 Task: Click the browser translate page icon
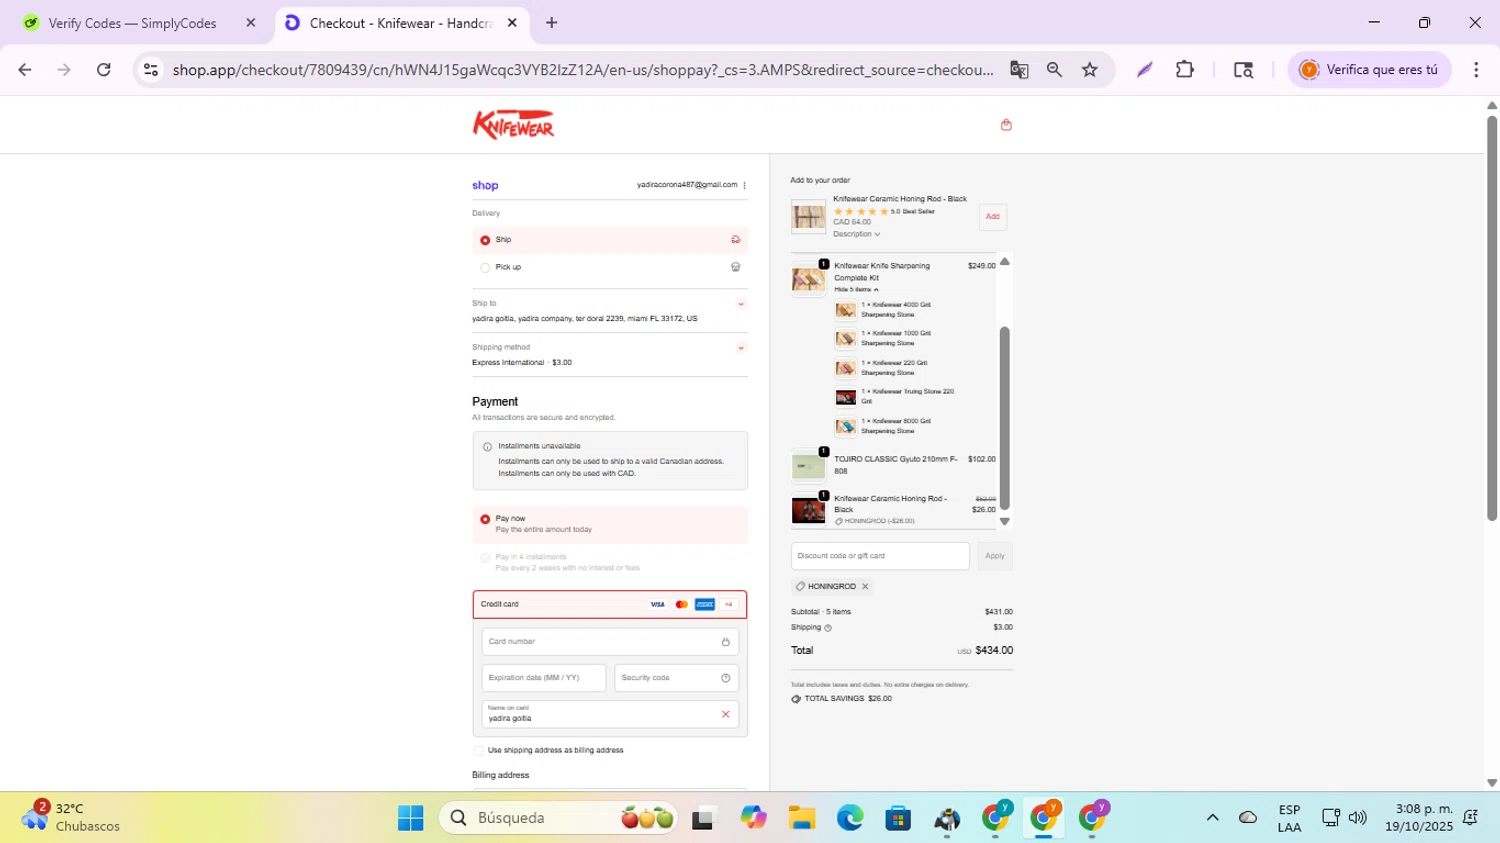coord(1019,70)
